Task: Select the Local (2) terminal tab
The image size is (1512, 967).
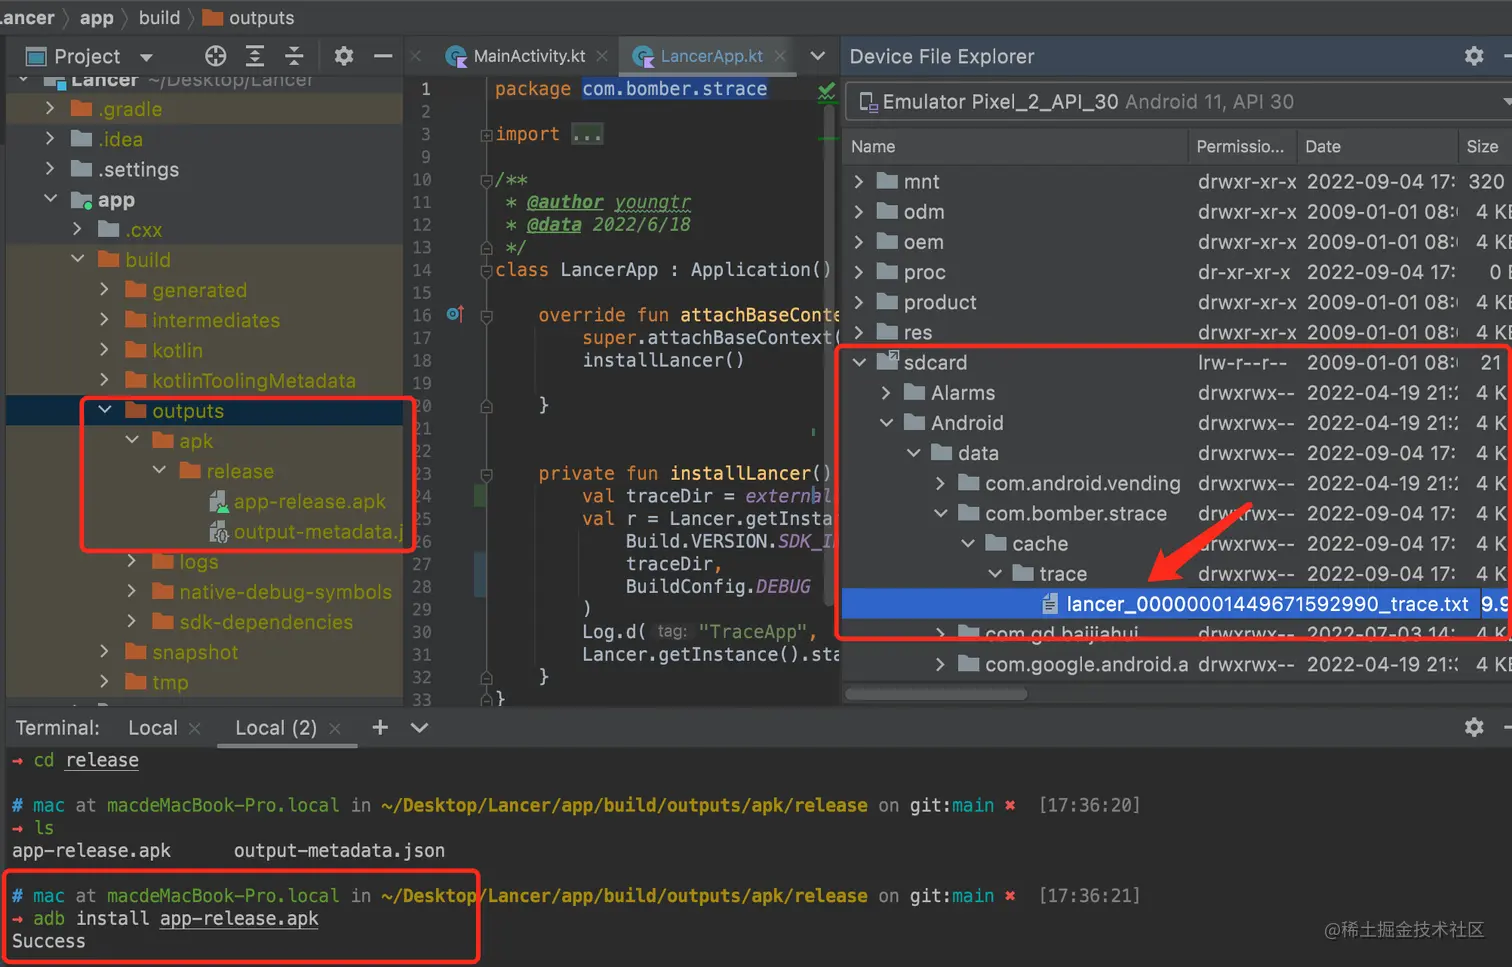Action: 276,728
